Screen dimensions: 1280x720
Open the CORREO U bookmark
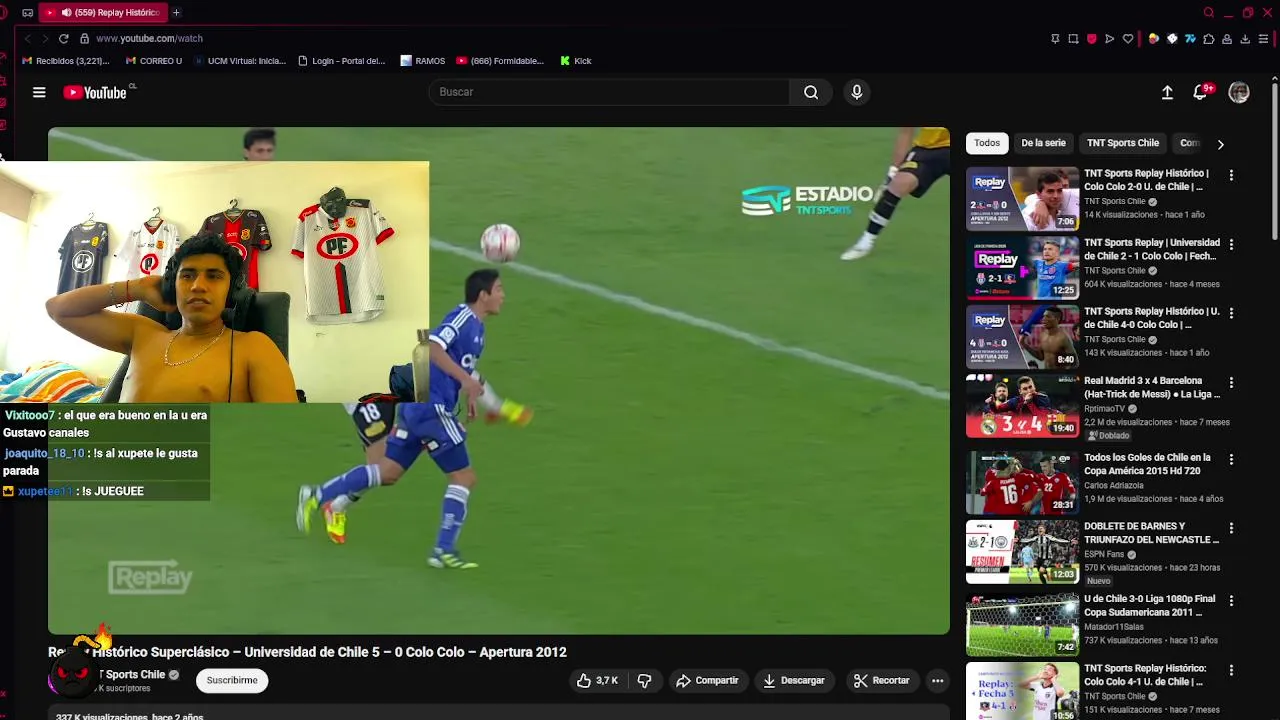pos(154,61)
